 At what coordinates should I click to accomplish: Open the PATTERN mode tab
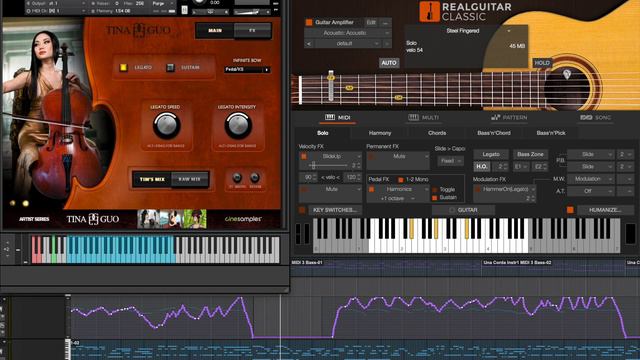[x=509, y=118]
